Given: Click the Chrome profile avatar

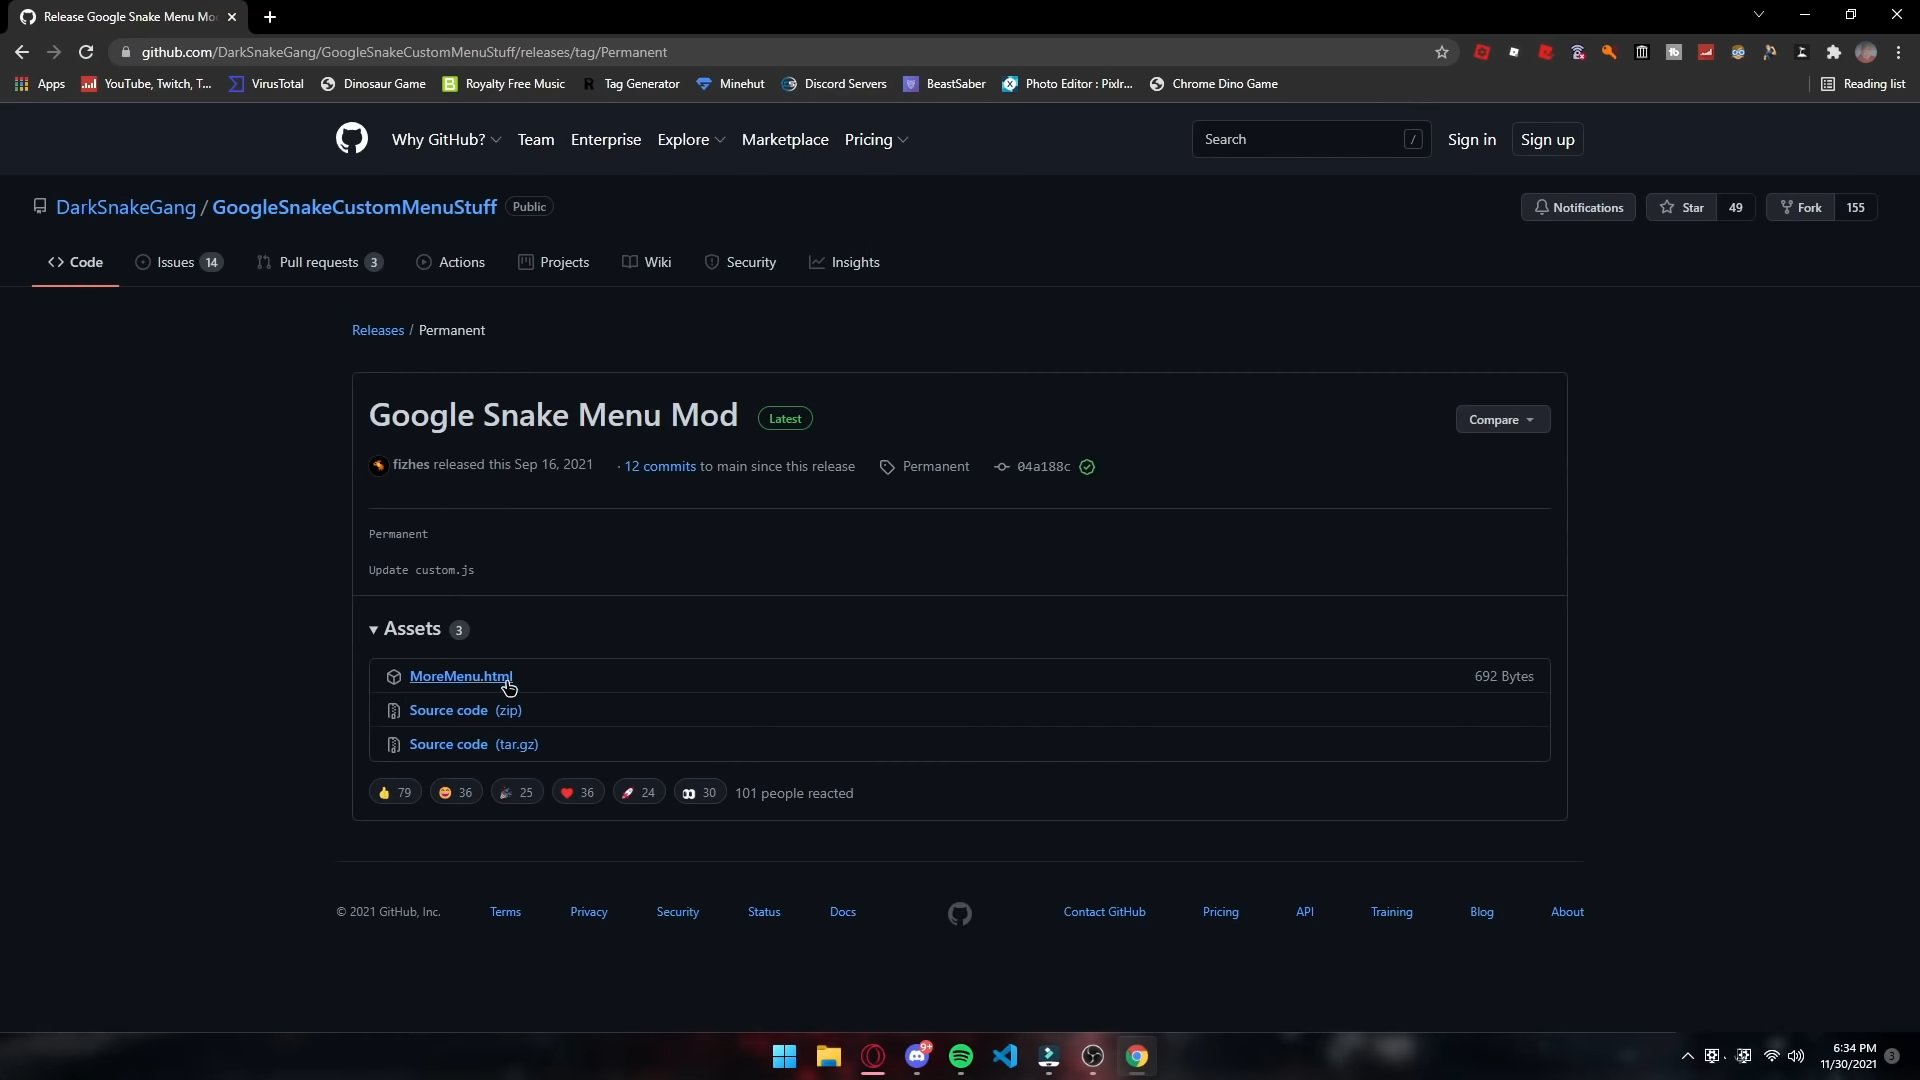Looking at the screenshot, I should pyautogui.click(x=1866, y=52).
